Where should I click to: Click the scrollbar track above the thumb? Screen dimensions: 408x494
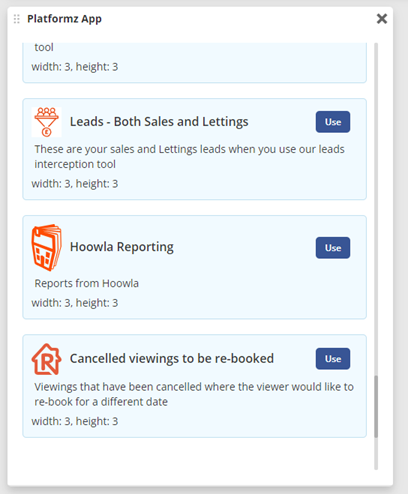pyautogui.click(x=376, y=209)
